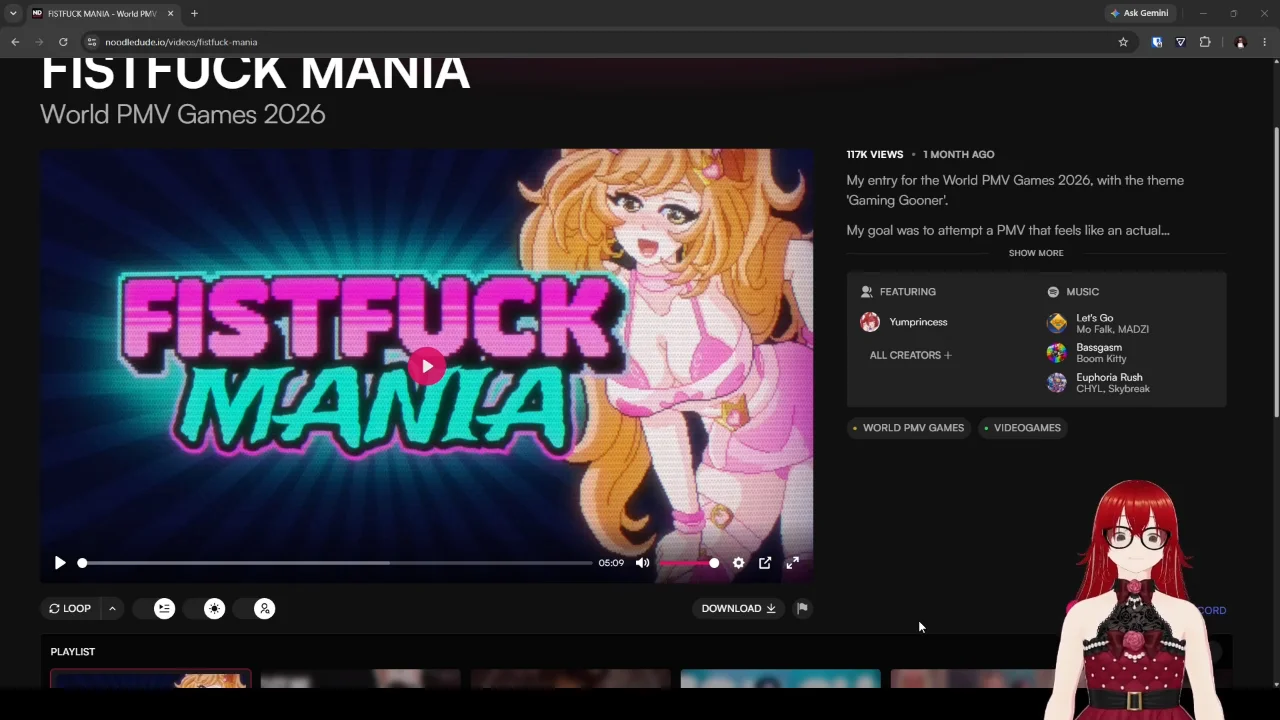The width and height of the screenshot is (1280, 720).
Task: Bookmark this page with the star icon
Action: point(1123,42)
